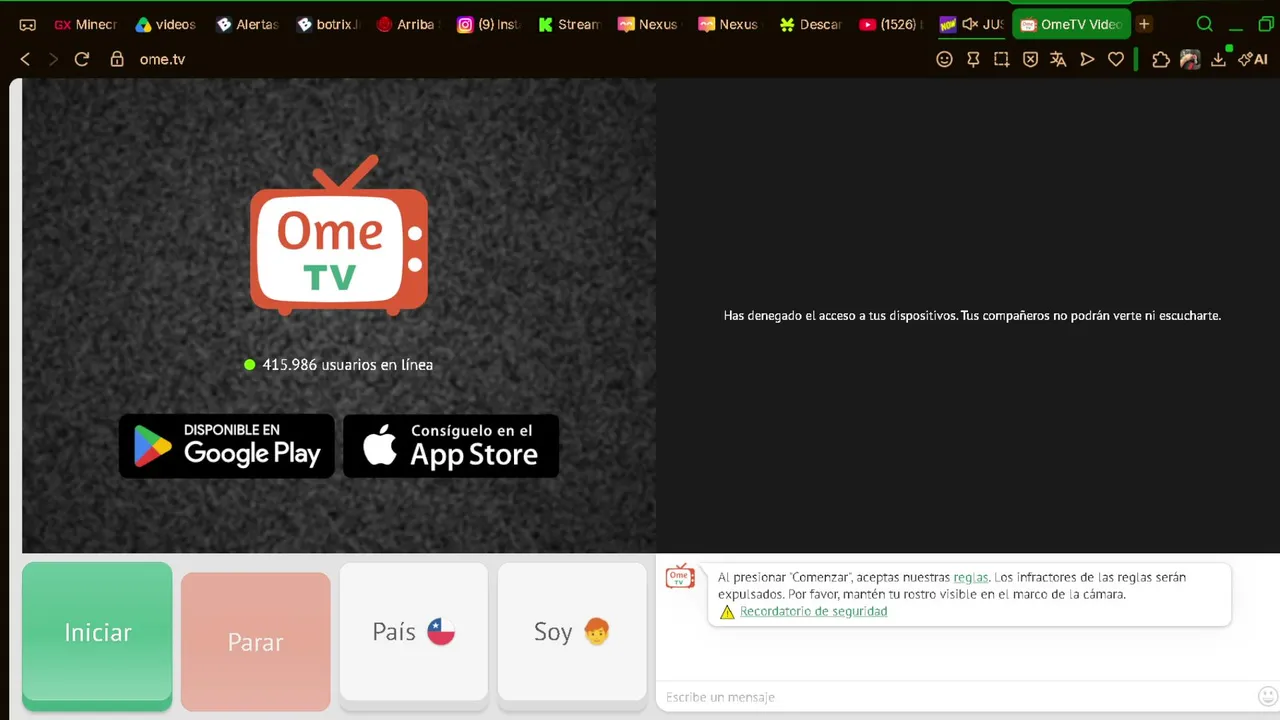
Task: Open the emoji picker in the message box
Action: click(1267, 696)
